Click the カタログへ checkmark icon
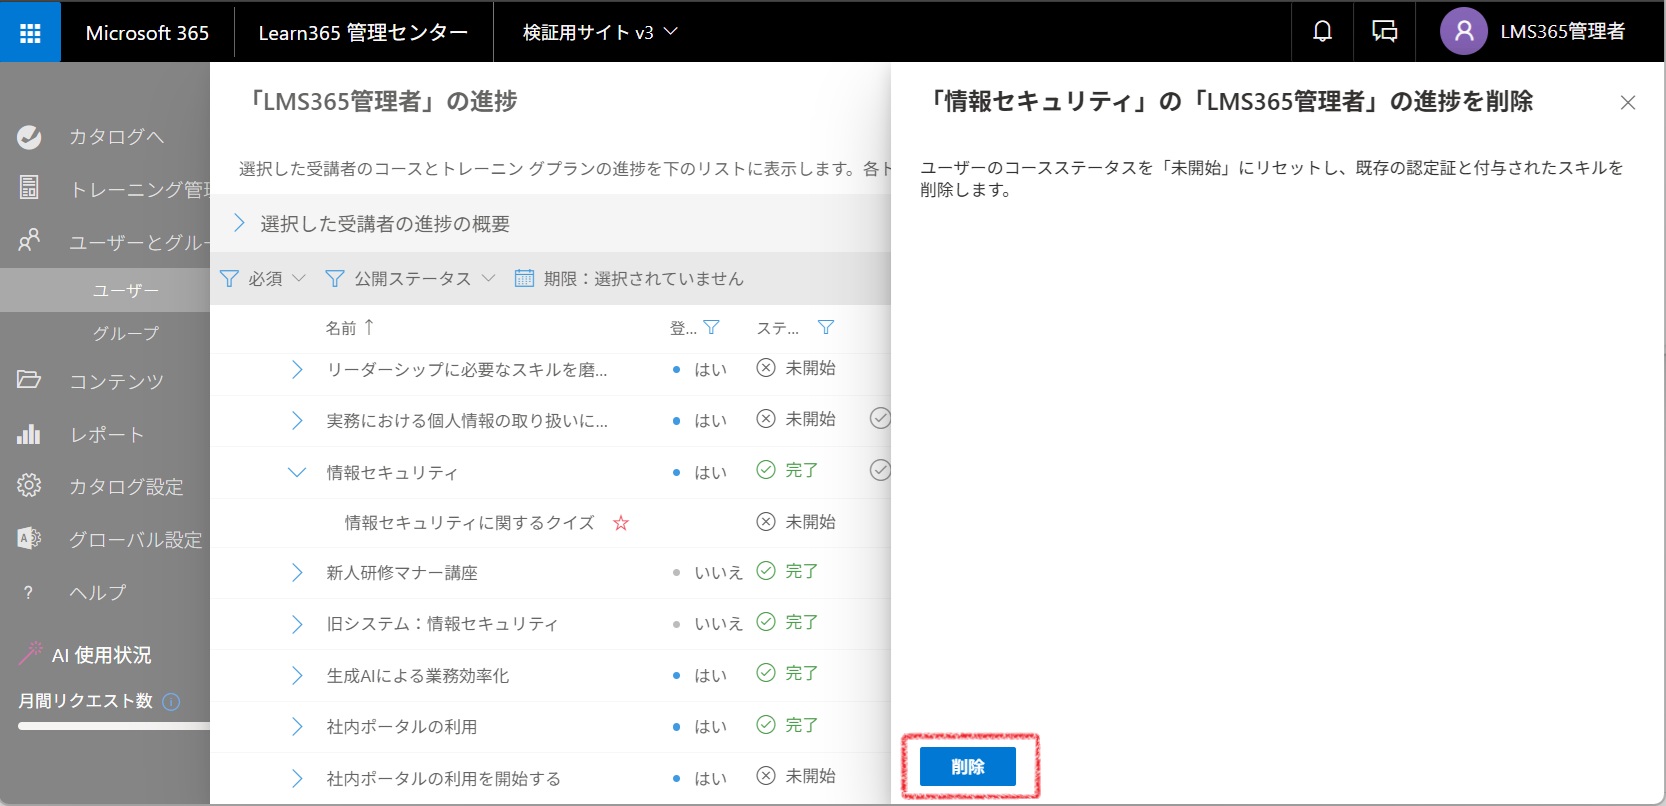This screenshot has height=806, width=1666. pyautogui.click(x=29, y=137)
